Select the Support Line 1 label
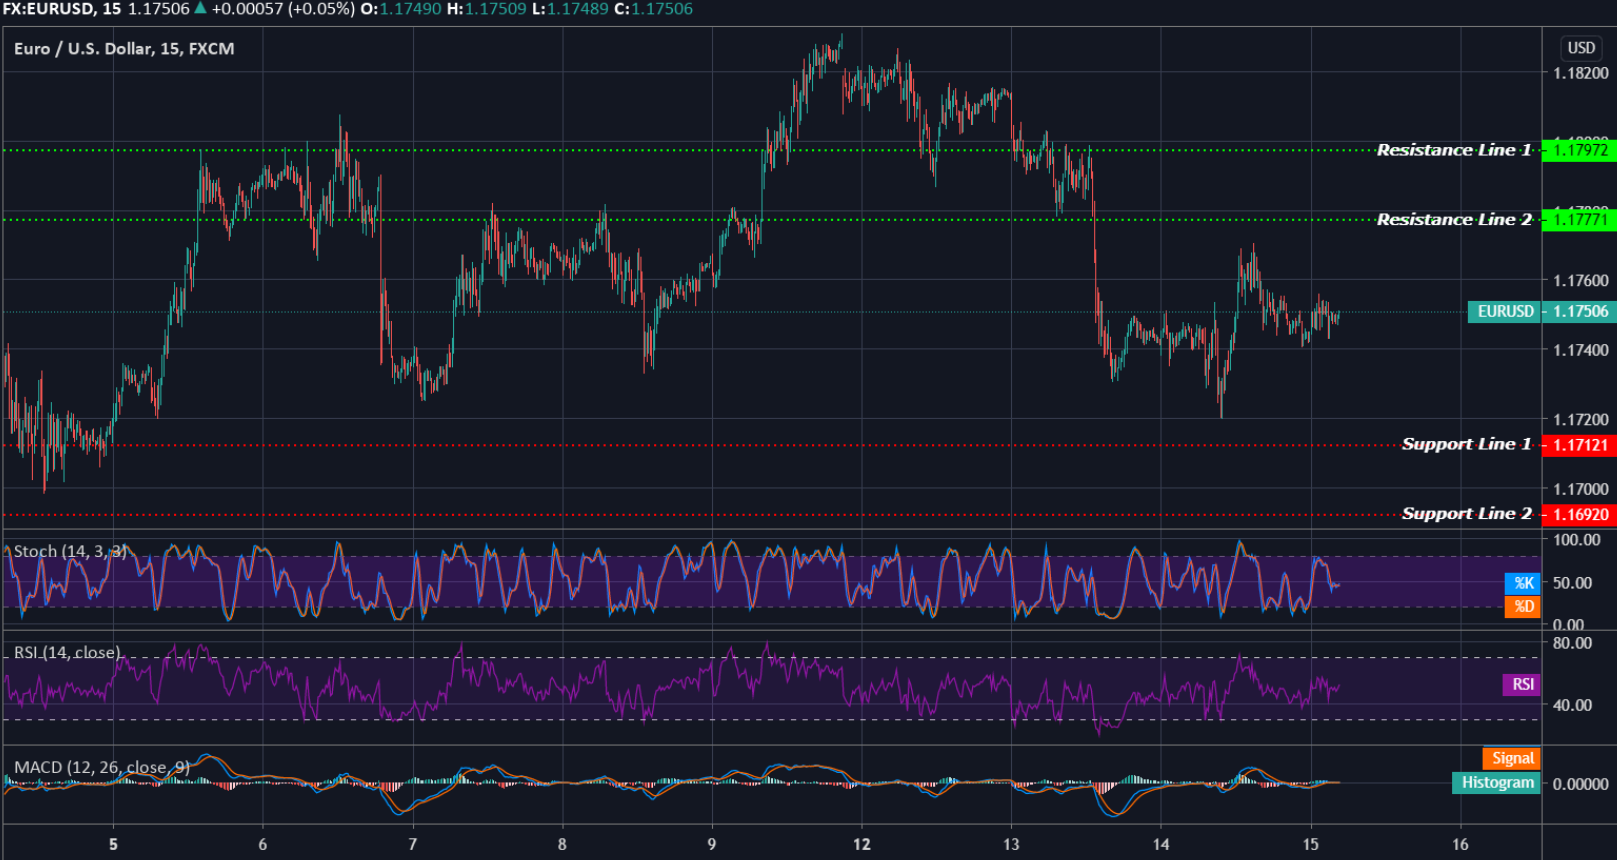This screenshot has width=1617, height=860. click(1466, 444)
